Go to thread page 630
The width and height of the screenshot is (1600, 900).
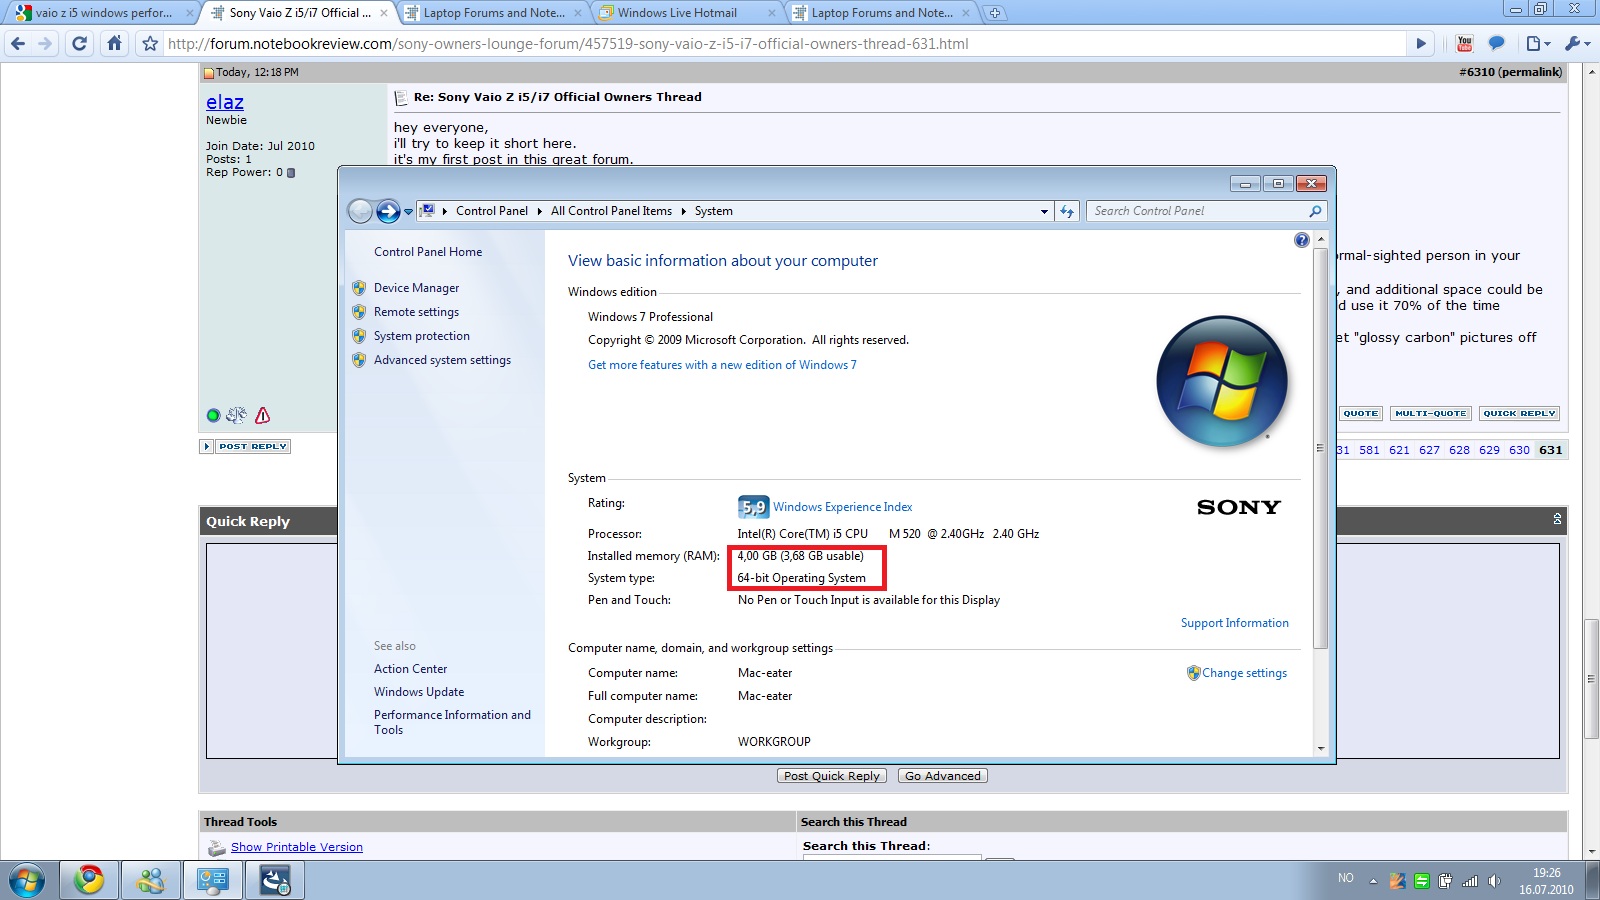click(x=1519, y=450)
